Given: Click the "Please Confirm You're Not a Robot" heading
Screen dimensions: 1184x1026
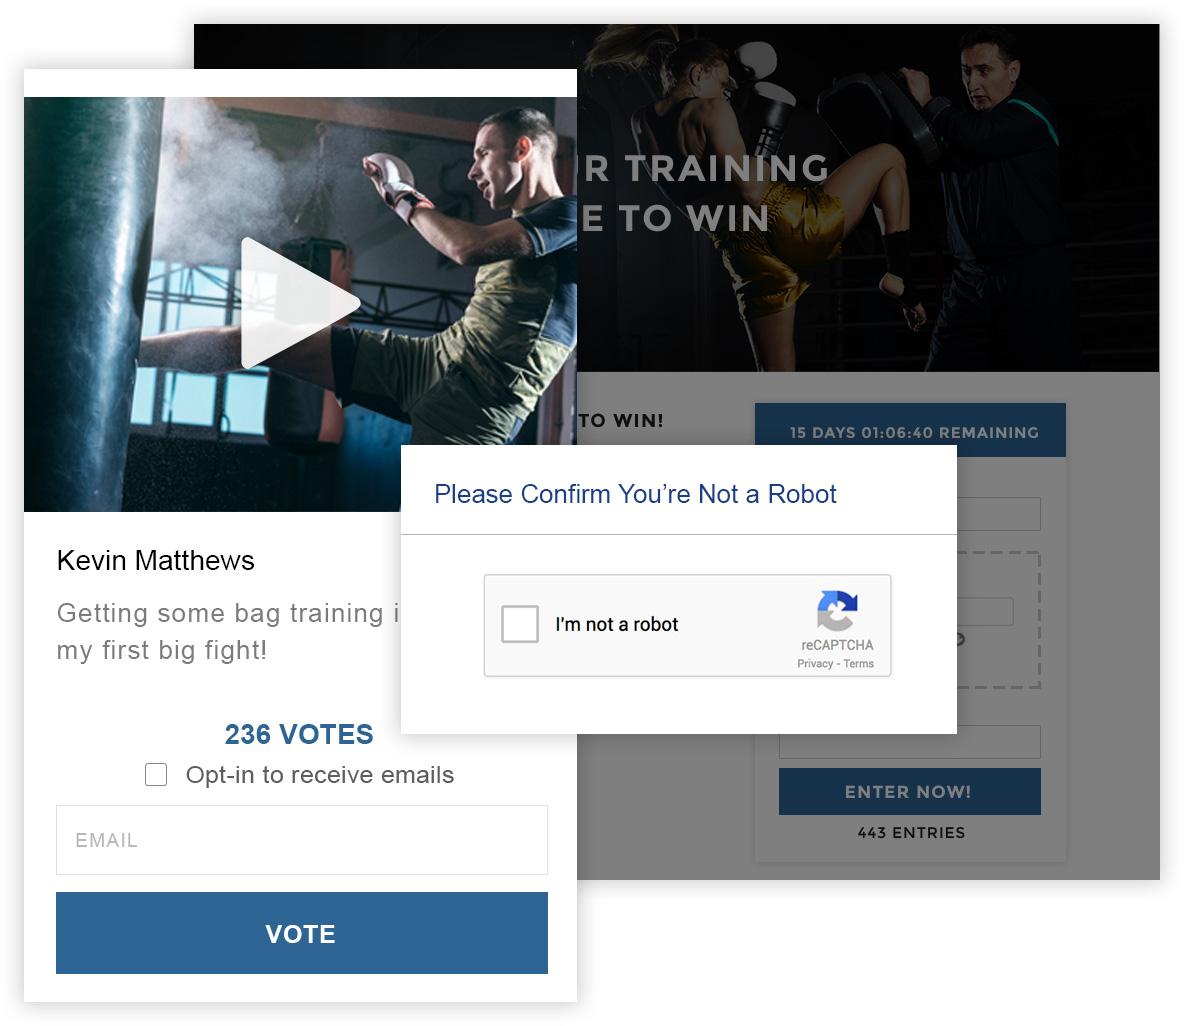Looking at the screenshot, I should [635, 494].
